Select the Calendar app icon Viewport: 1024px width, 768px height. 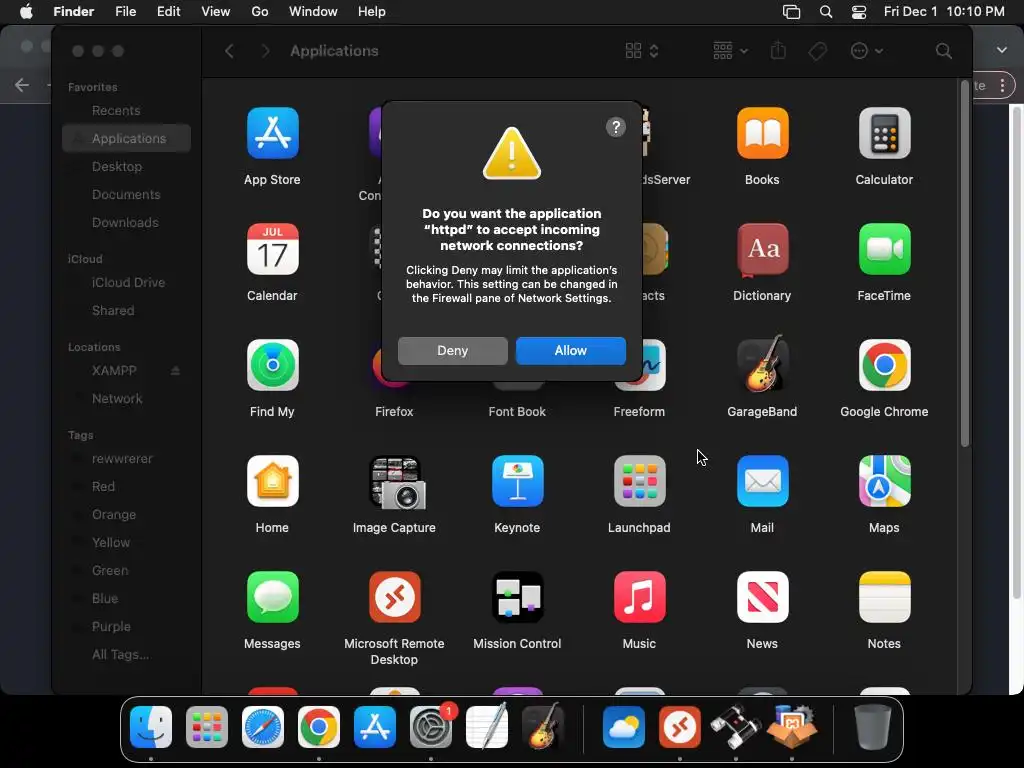point(272,249)
